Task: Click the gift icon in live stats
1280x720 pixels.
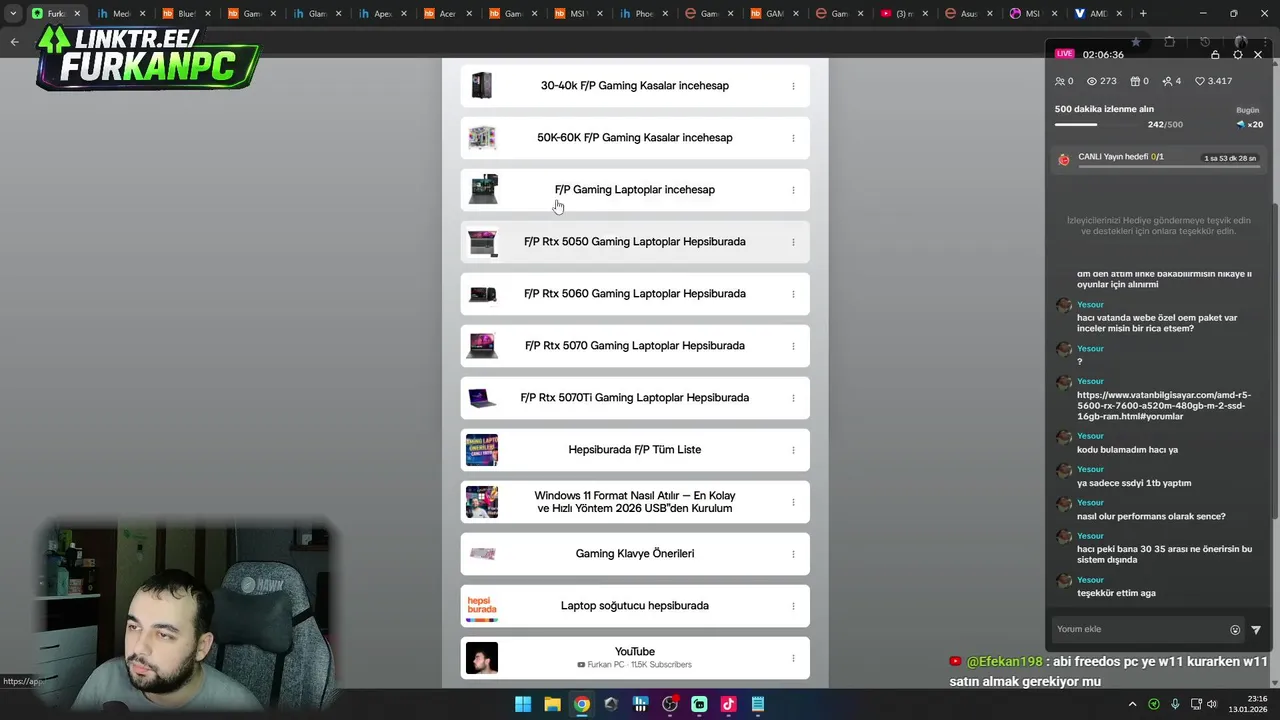Action: coord(1135,81)
